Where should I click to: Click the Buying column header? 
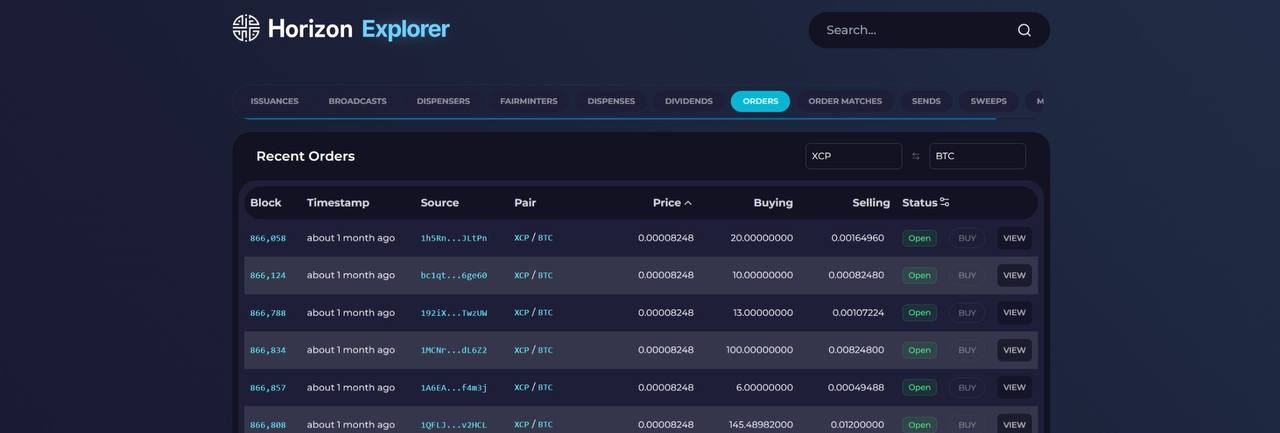point(773,203)
